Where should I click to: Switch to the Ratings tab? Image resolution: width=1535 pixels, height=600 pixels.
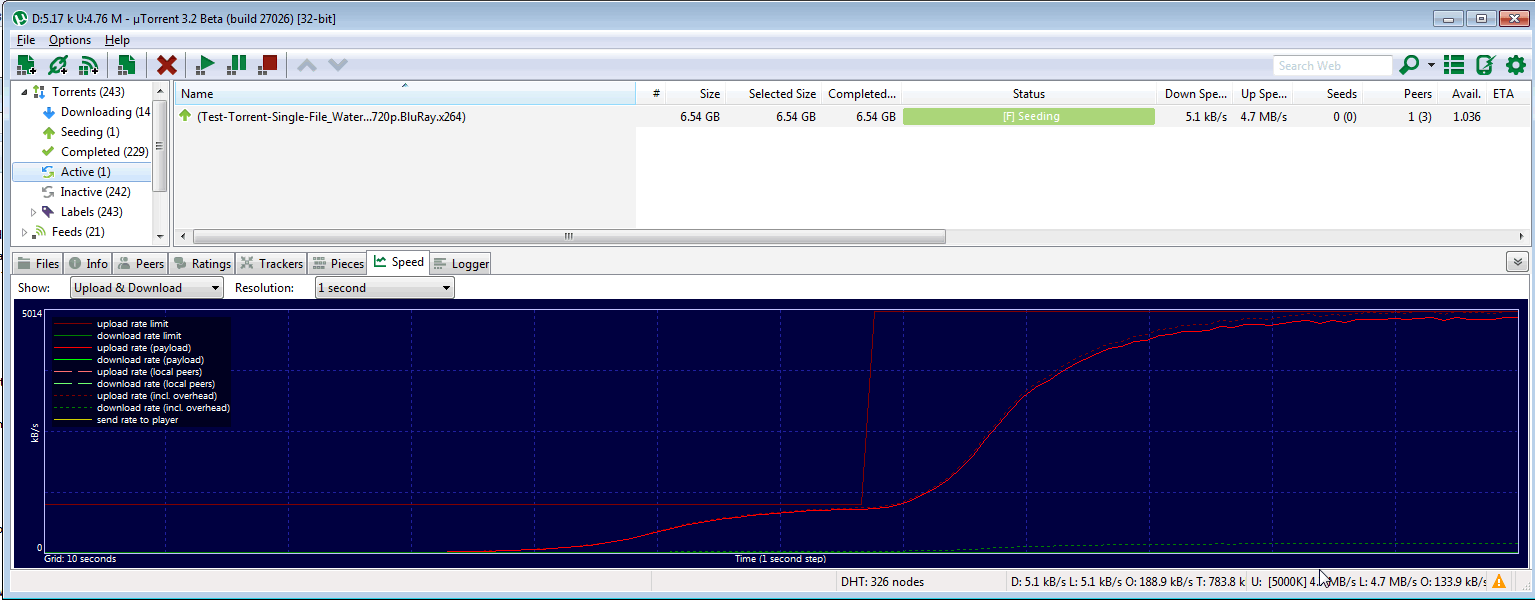point(202,263)
